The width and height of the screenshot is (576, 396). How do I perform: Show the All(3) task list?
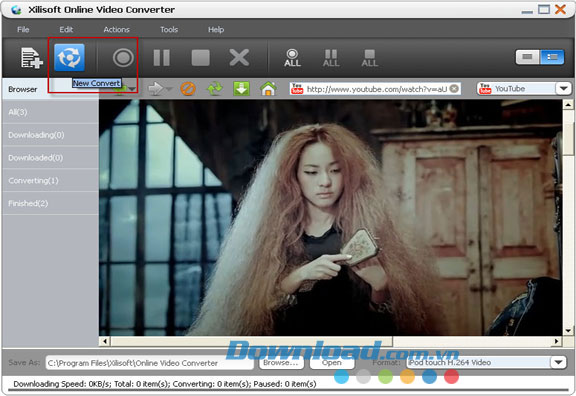click(50, 112)
